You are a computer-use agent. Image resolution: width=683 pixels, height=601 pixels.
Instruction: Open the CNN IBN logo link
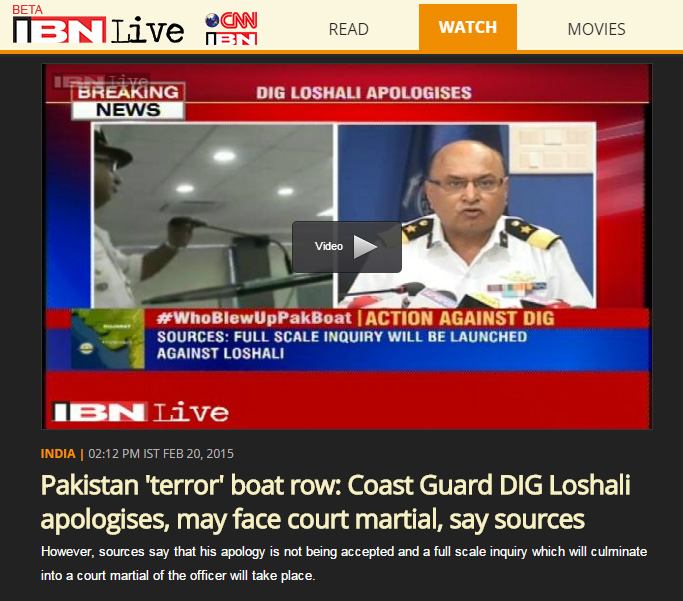[232, 29]
